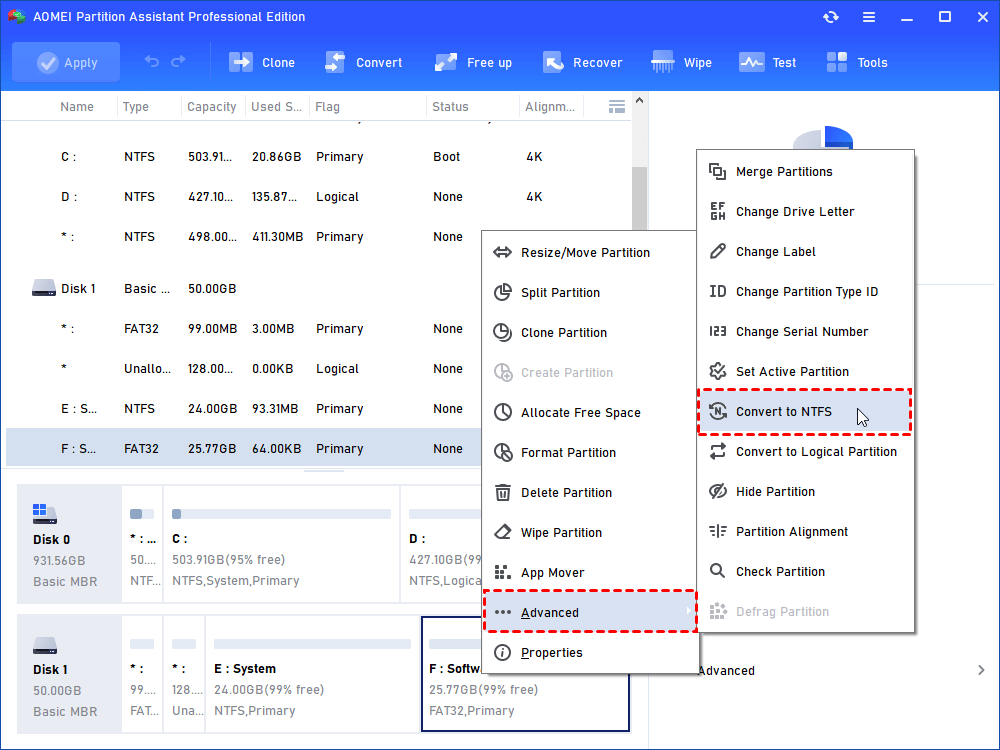The width and height of the screenshot is (1000, 750).
Task: Select Merge Partitions in submenu
Action: pos(784,172)
